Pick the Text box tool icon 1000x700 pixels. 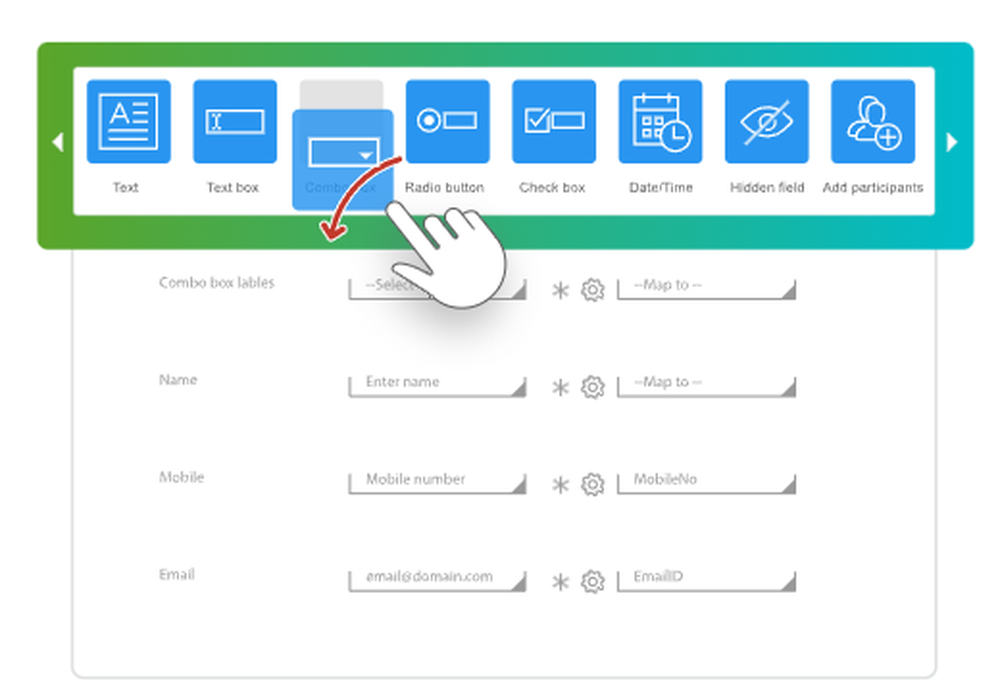click(235, 121)
